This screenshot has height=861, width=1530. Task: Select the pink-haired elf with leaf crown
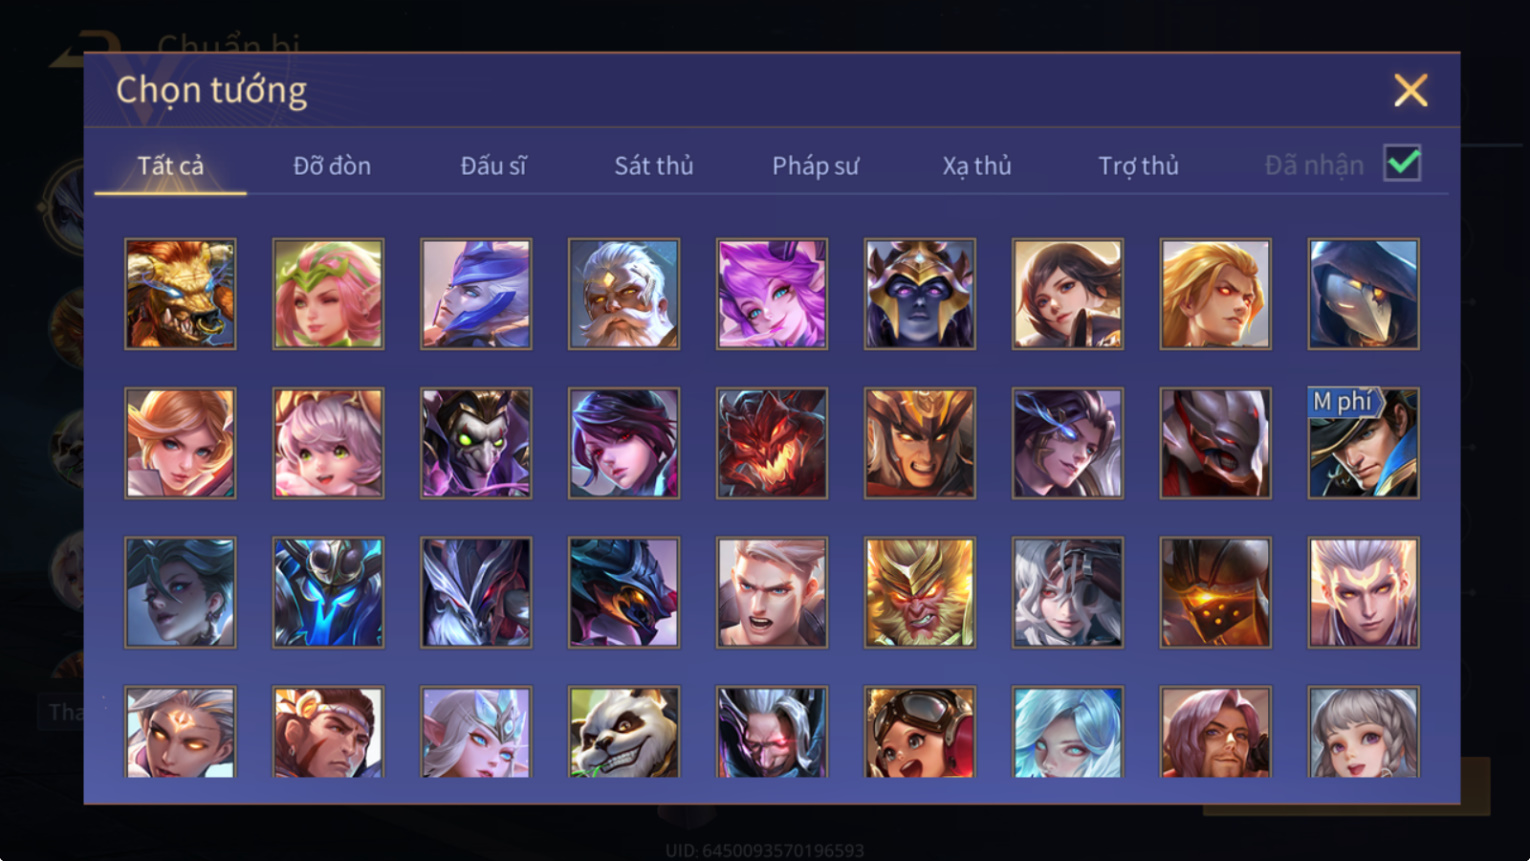coord(328,294)
